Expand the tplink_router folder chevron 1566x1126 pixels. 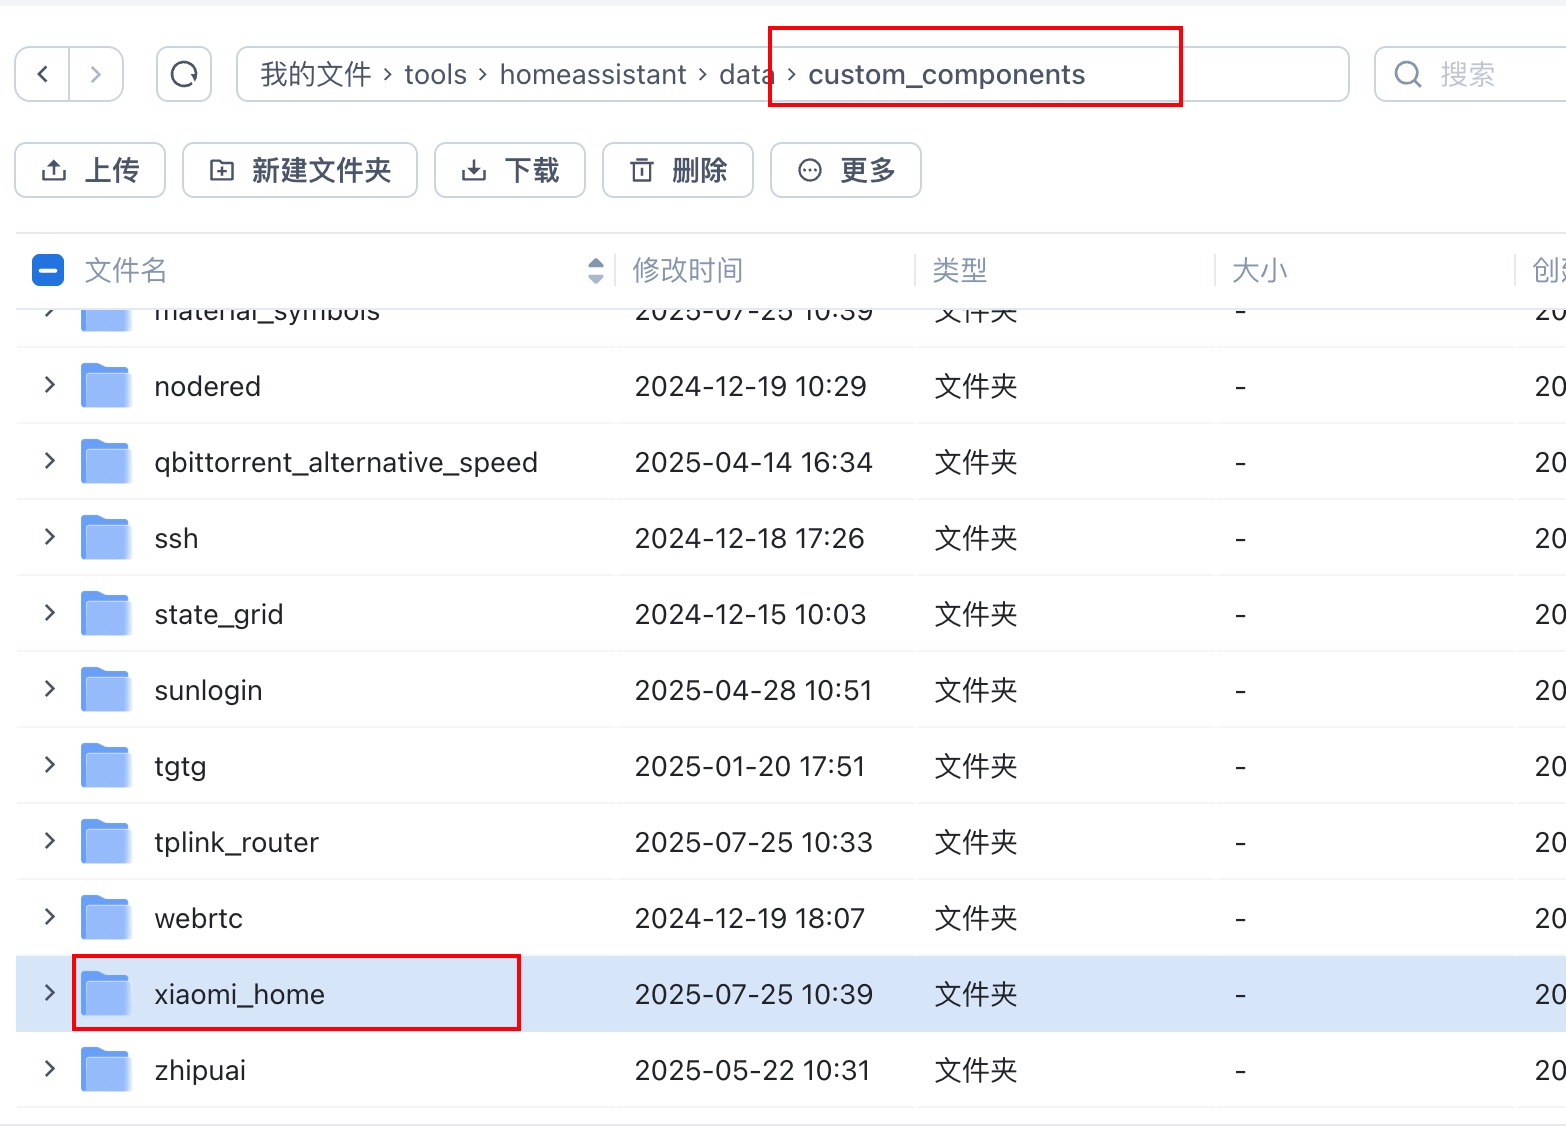point(50,841)
